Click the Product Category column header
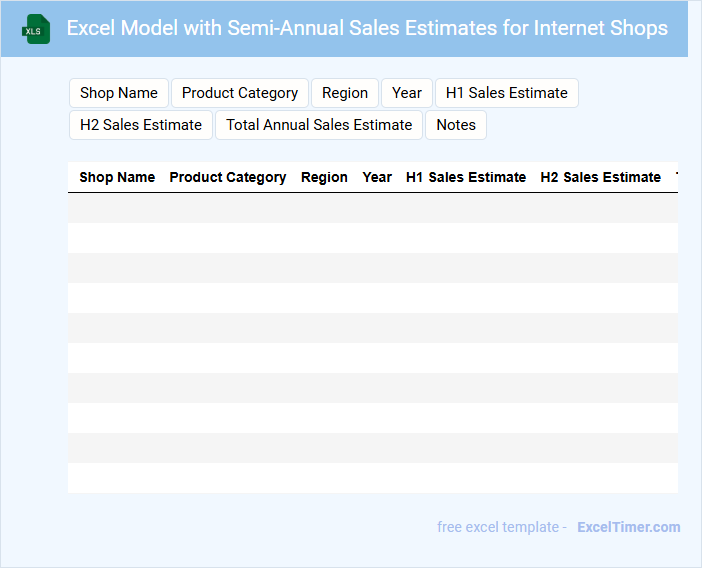Screen dimensions: 702x568 pyautogui.click(x=228, y=177)
